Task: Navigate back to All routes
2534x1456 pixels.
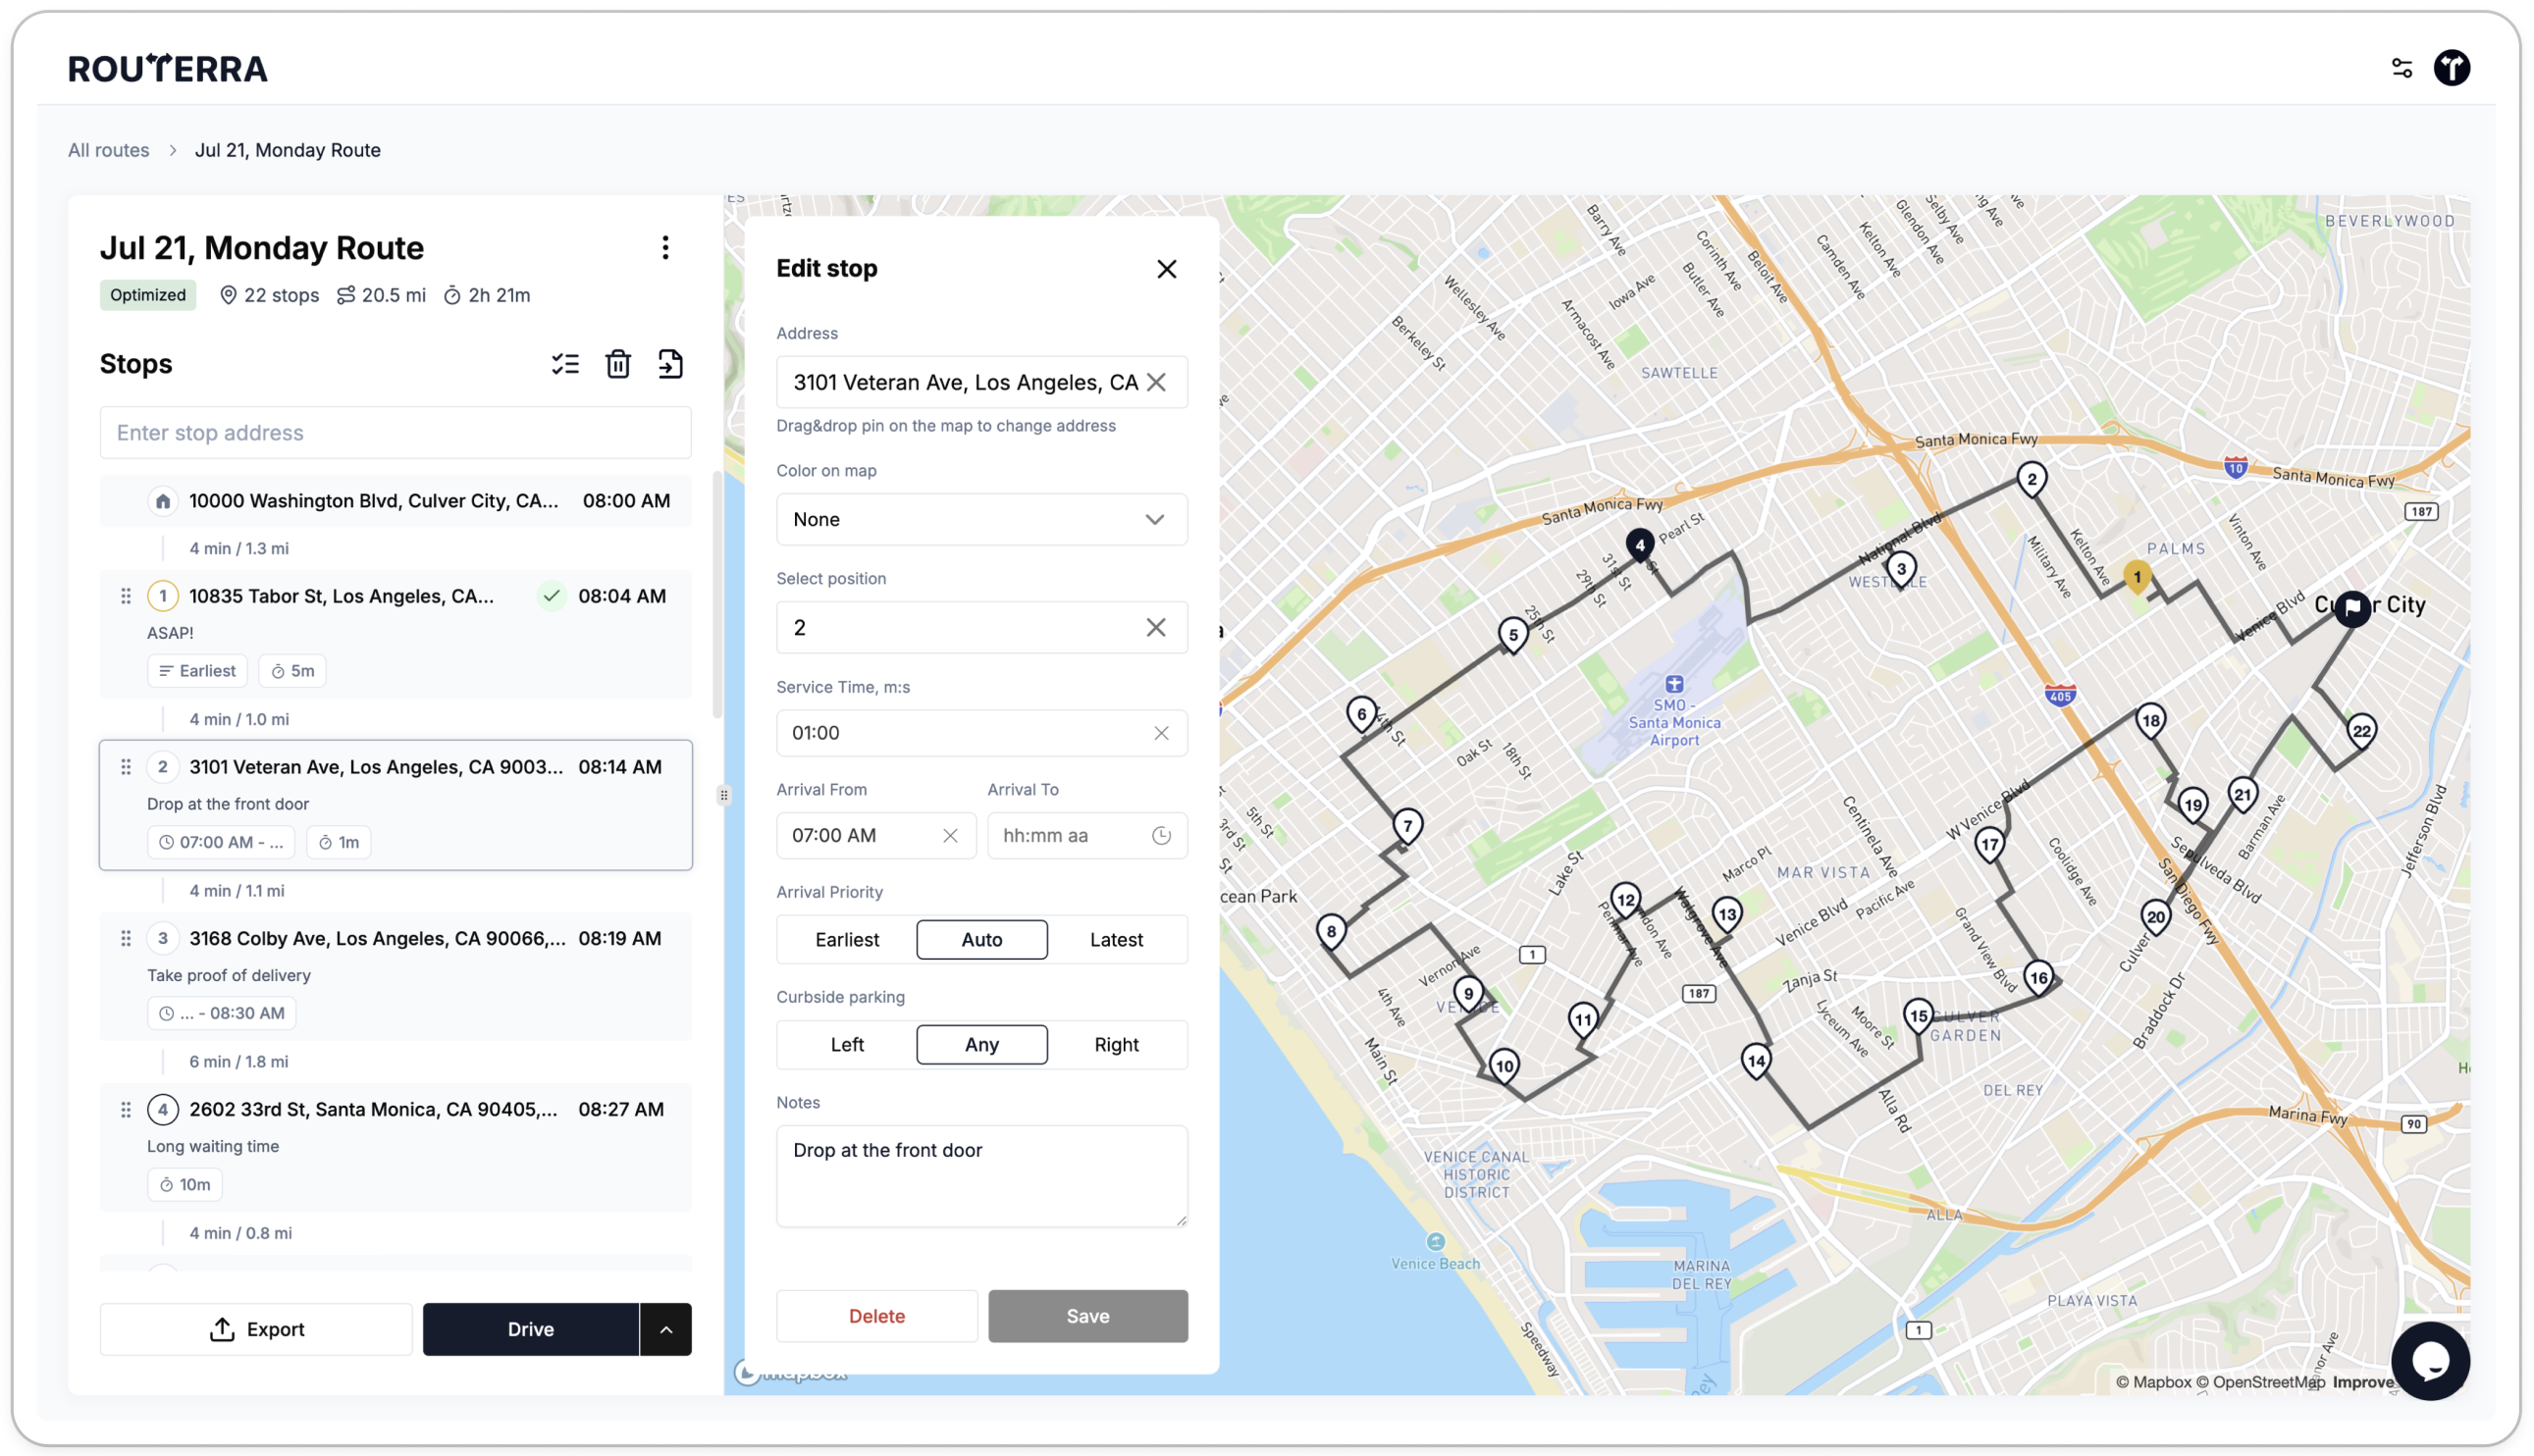Action: (x=108, y=149)
